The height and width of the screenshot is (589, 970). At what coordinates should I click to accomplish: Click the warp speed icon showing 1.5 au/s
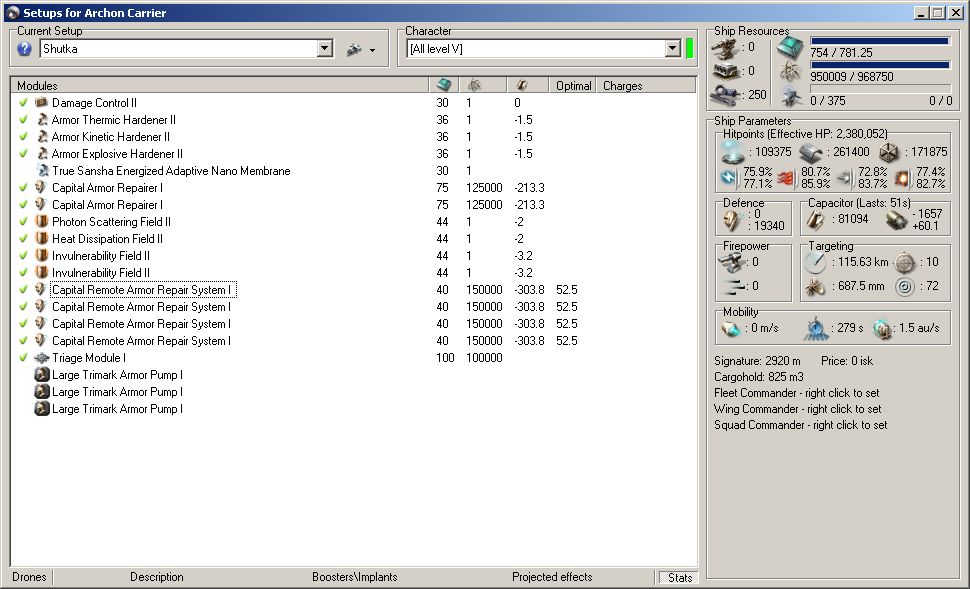(x=882, y=329)
